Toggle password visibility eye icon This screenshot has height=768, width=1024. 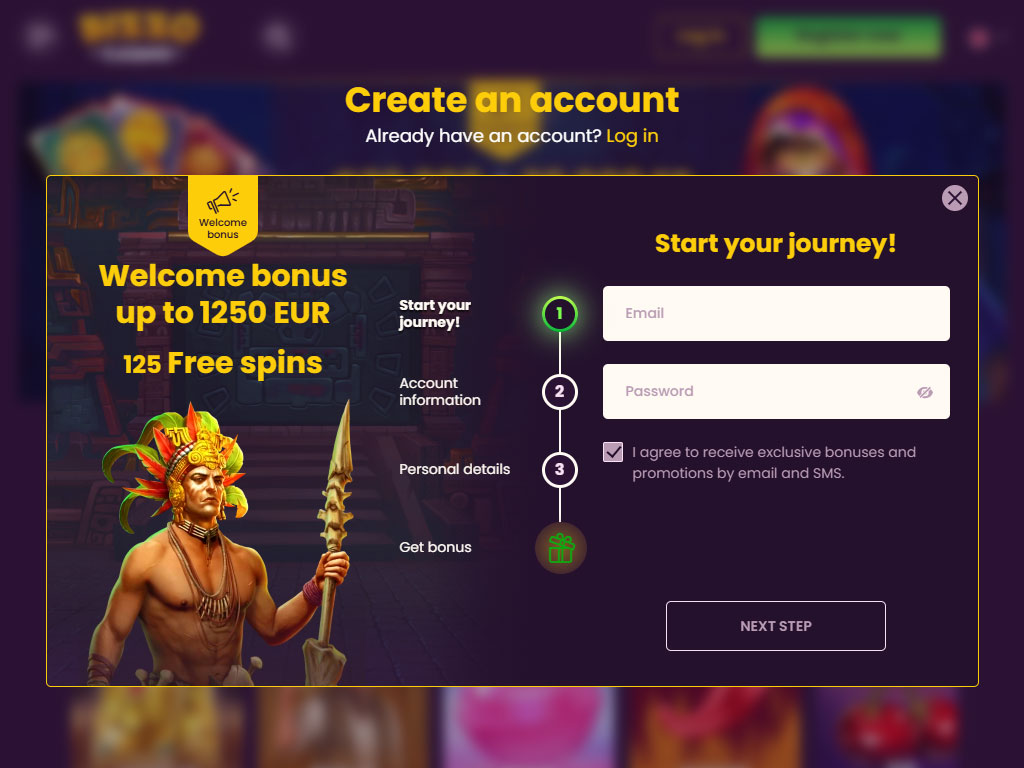(924, 392)
